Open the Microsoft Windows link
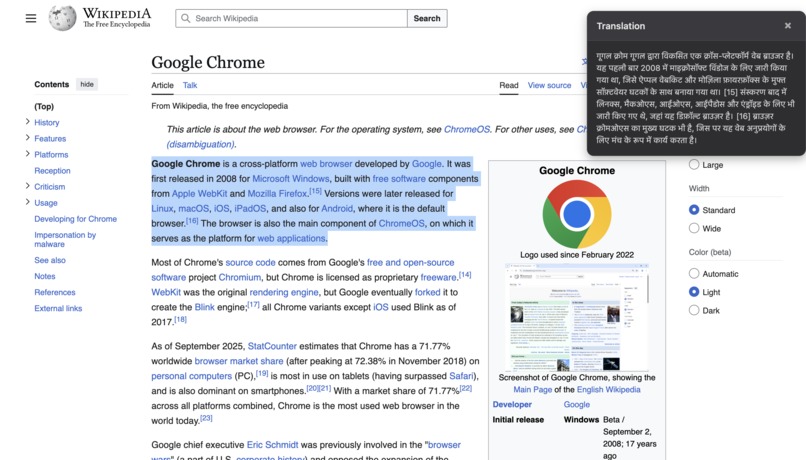Image resolution: width=806 pixels, height=460 pixels. (x=291, y=179)
